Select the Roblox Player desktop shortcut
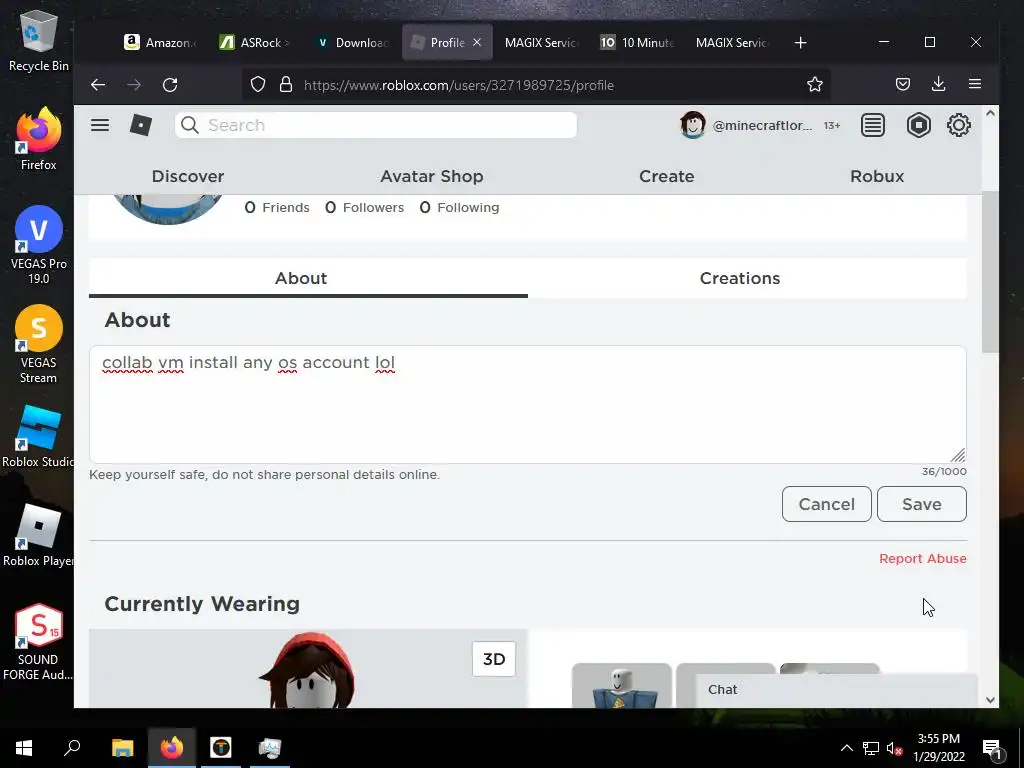The image size is (1024, 768). (38, 536)
